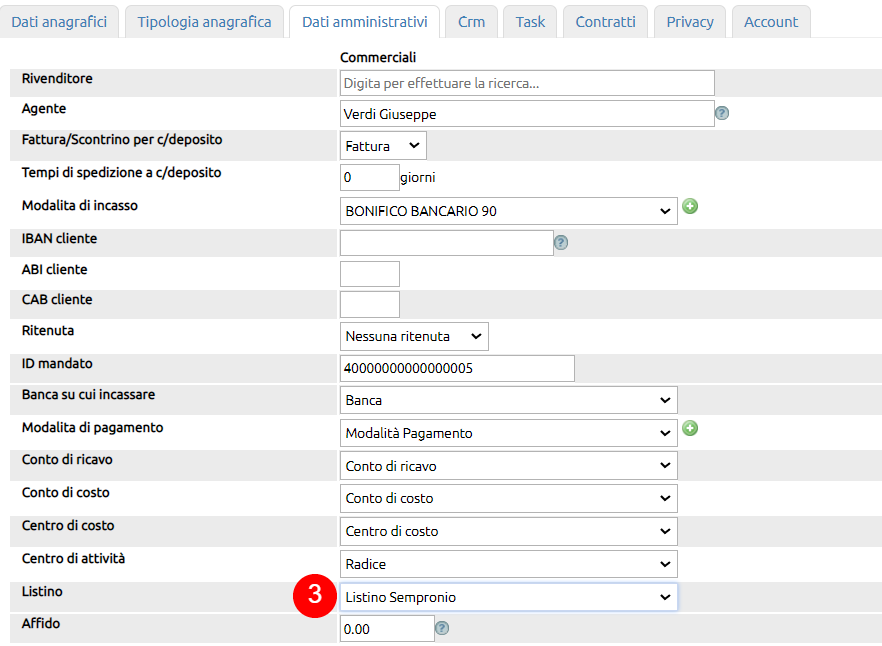Open the Task tab
Viewport: 882px width, 646px height.
point(530,22)
